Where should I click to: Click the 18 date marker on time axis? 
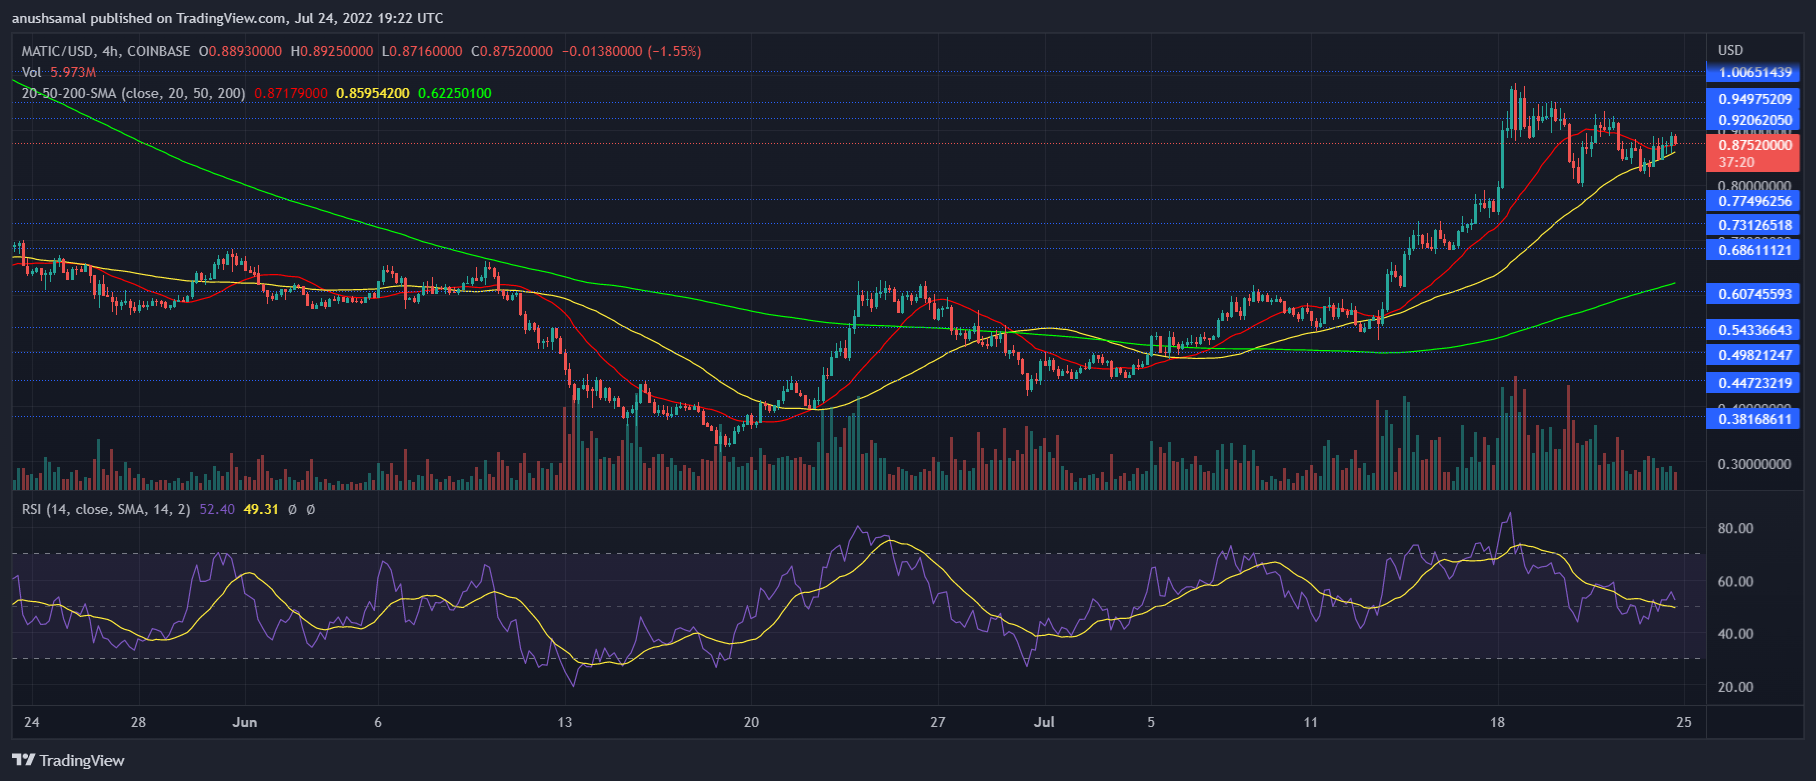1497,722
